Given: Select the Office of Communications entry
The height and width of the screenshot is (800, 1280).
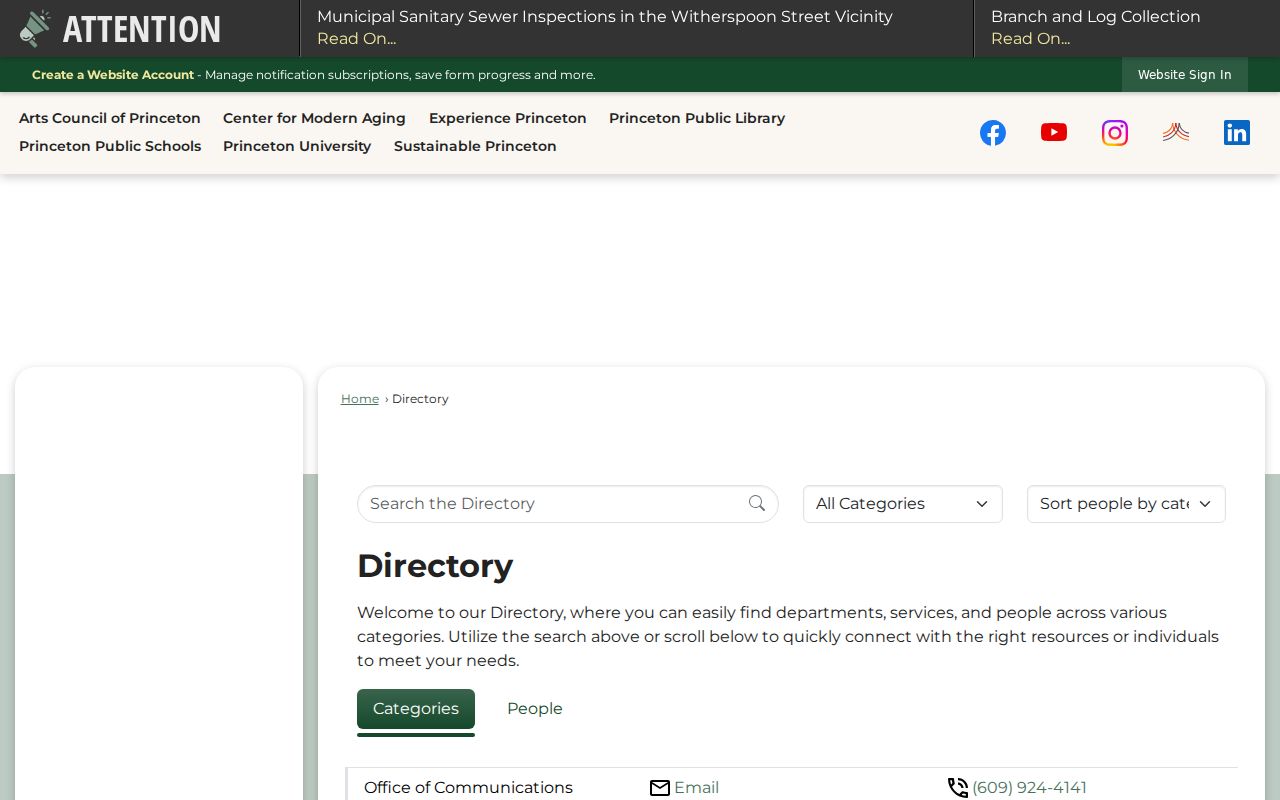Looking at the screenshot, I should coord(468,788).
